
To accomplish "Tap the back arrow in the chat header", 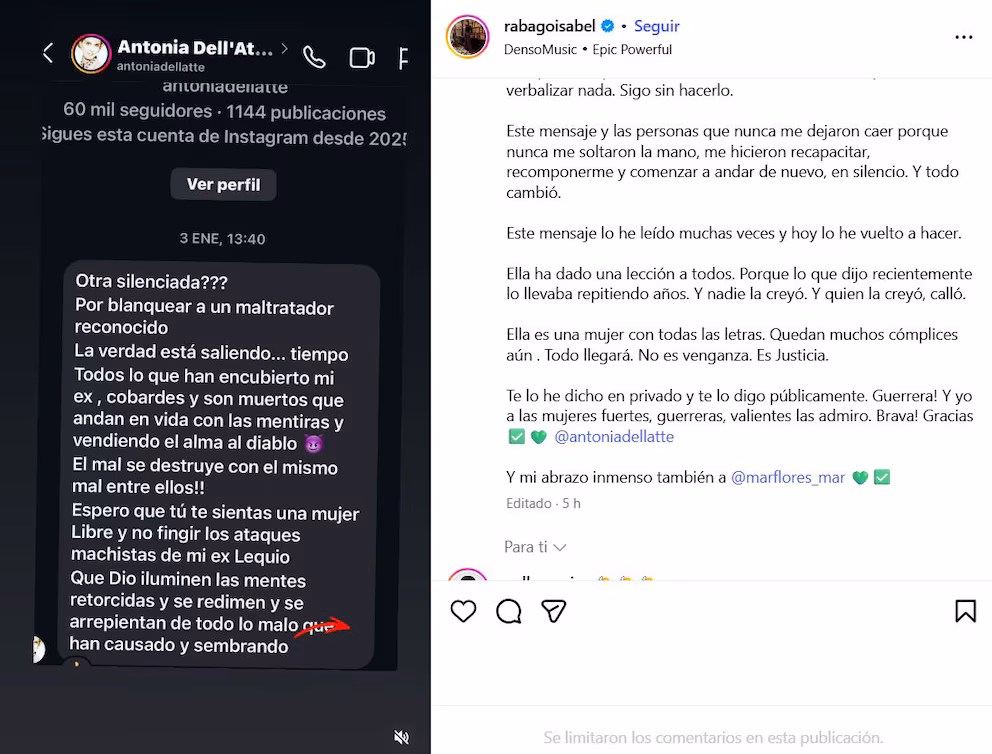I will tap(48, 53).
